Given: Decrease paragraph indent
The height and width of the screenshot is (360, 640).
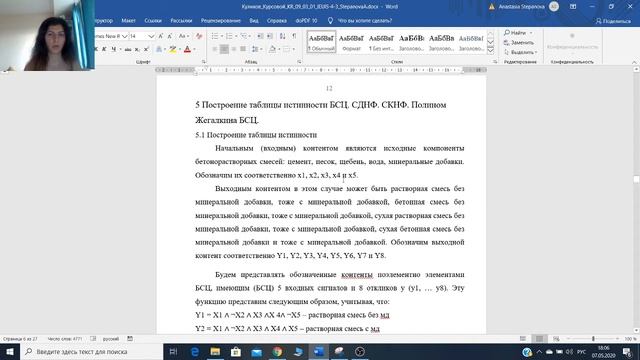Looking at the screenshot, I should pos(260,36).
